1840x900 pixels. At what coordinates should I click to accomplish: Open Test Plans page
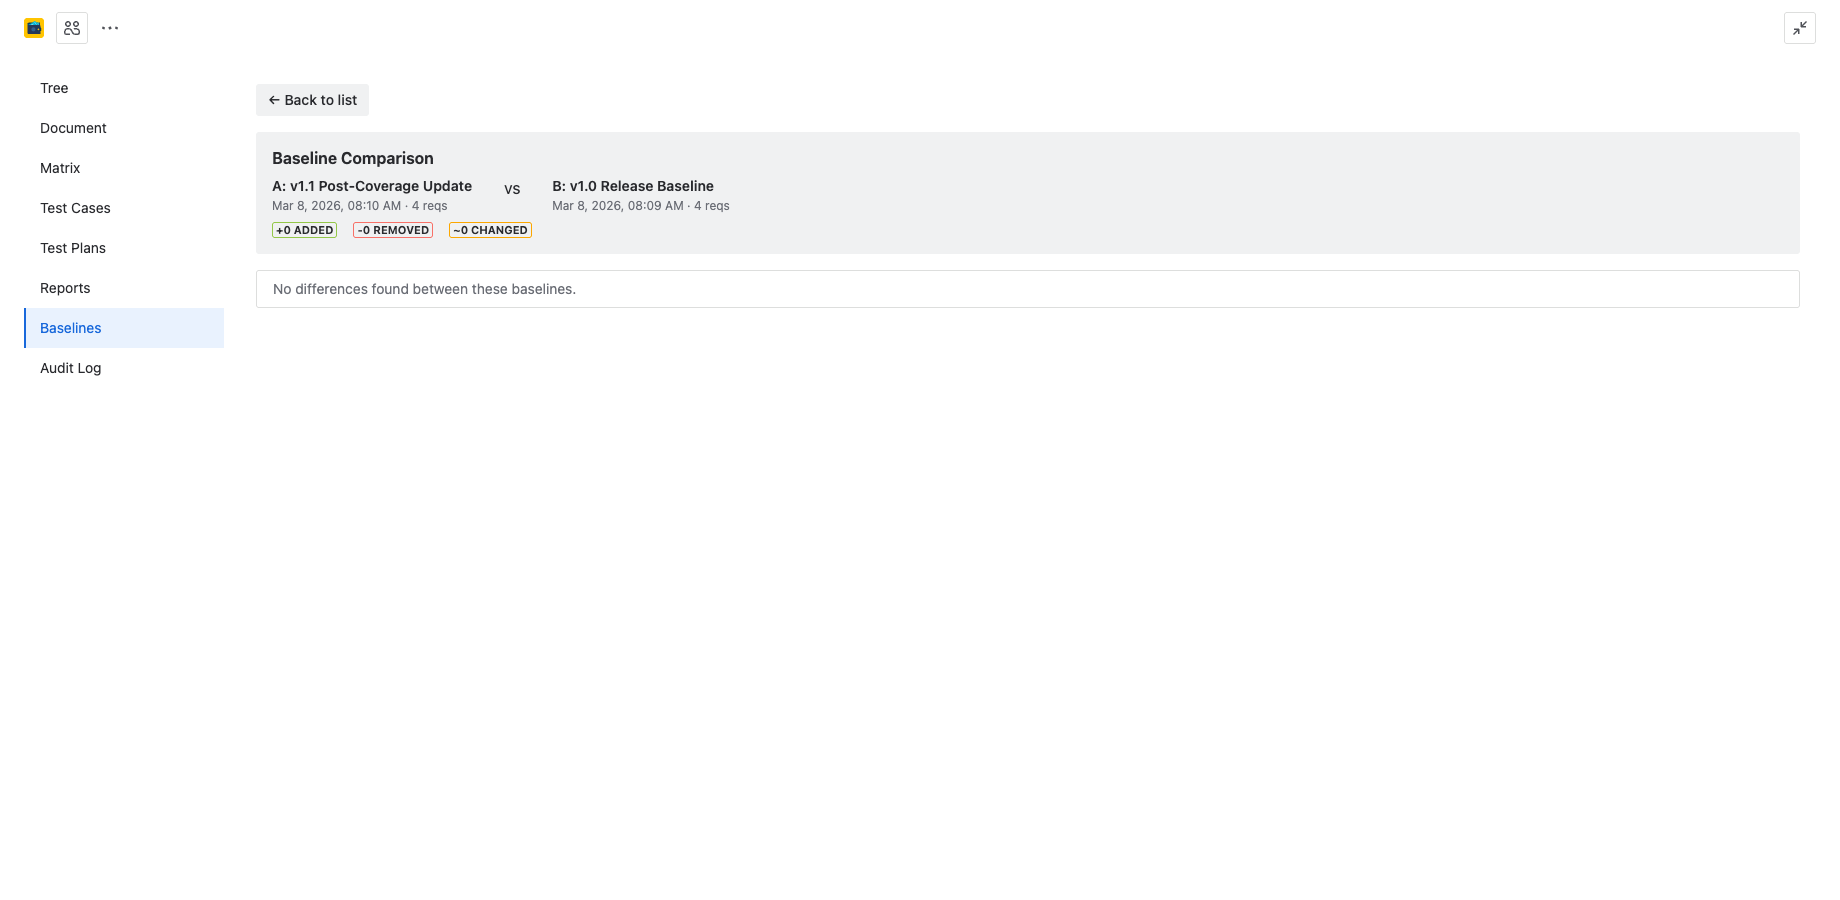(x=73, y=248)
